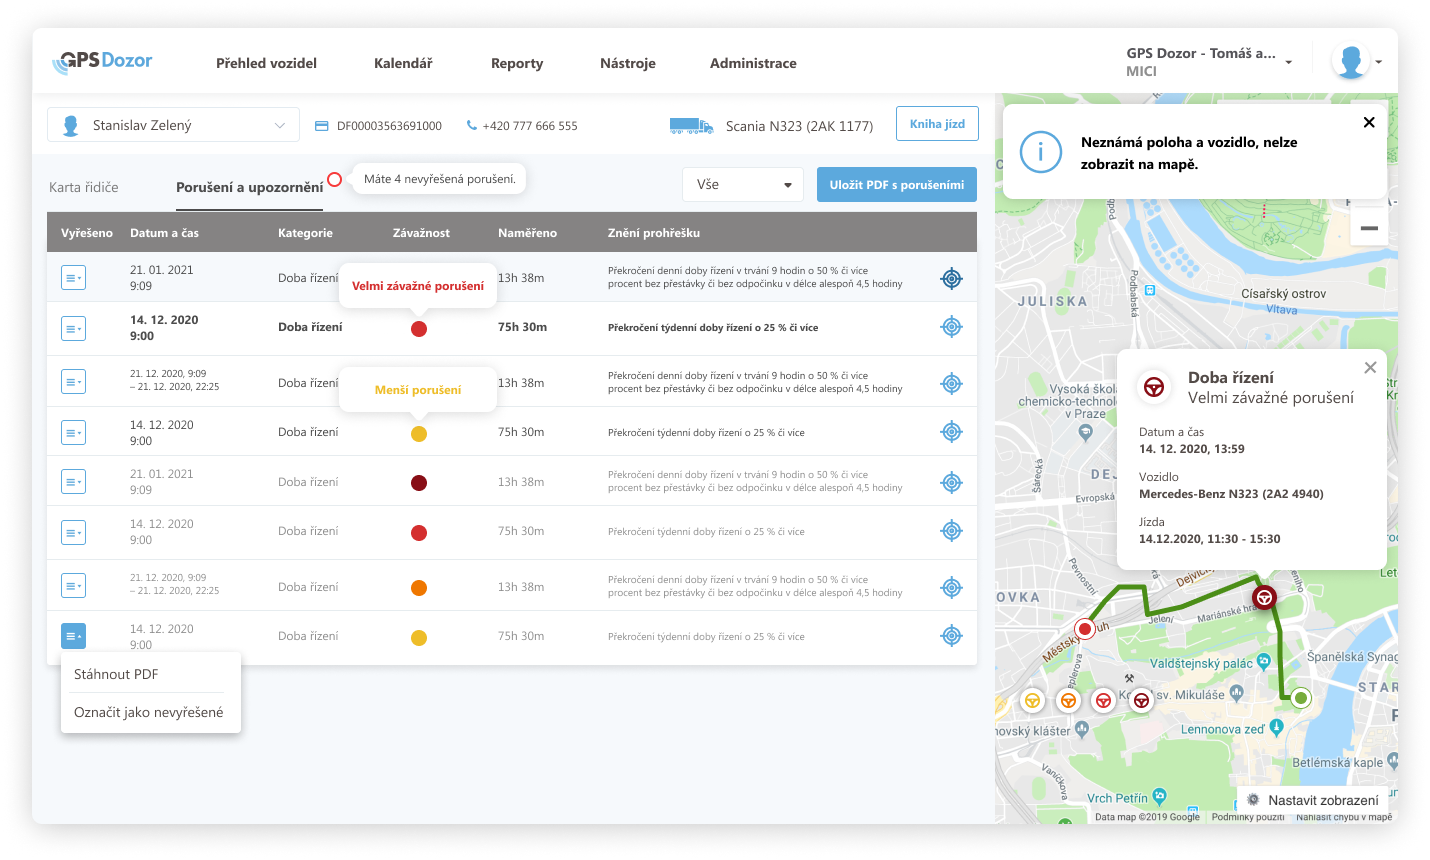1430x860 pixels.
Task: Open the first row's resolved action menu
Action: 73,278
